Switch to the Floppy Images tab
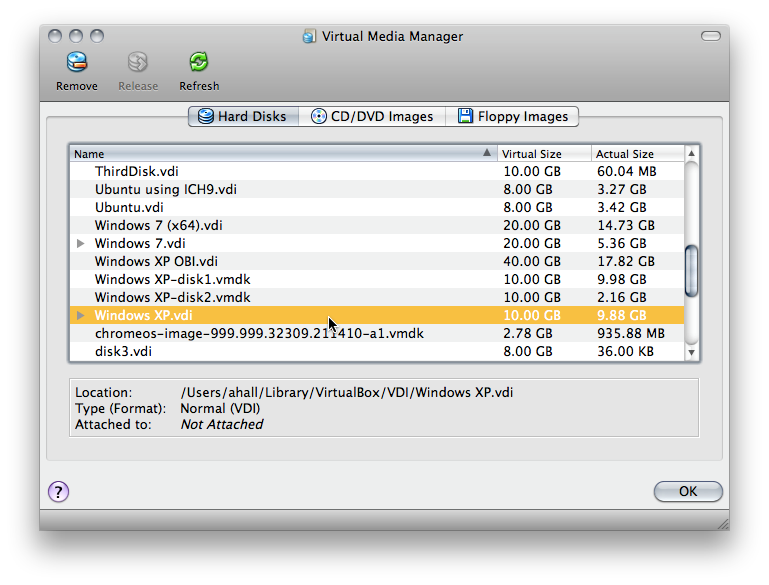 (x=512, y=116)
